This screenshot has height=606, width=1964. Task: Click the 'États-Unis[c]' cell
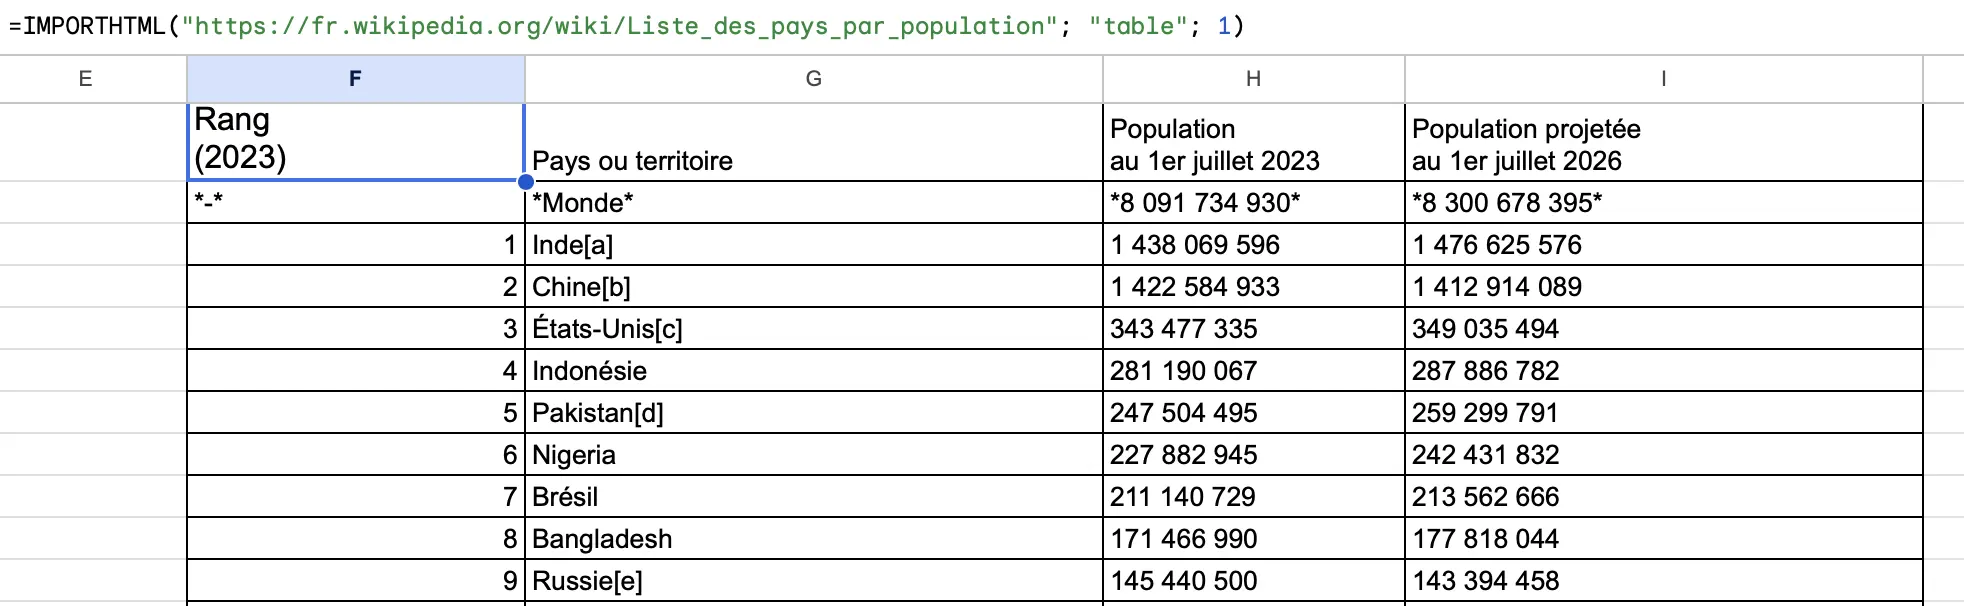pos(814,328)
